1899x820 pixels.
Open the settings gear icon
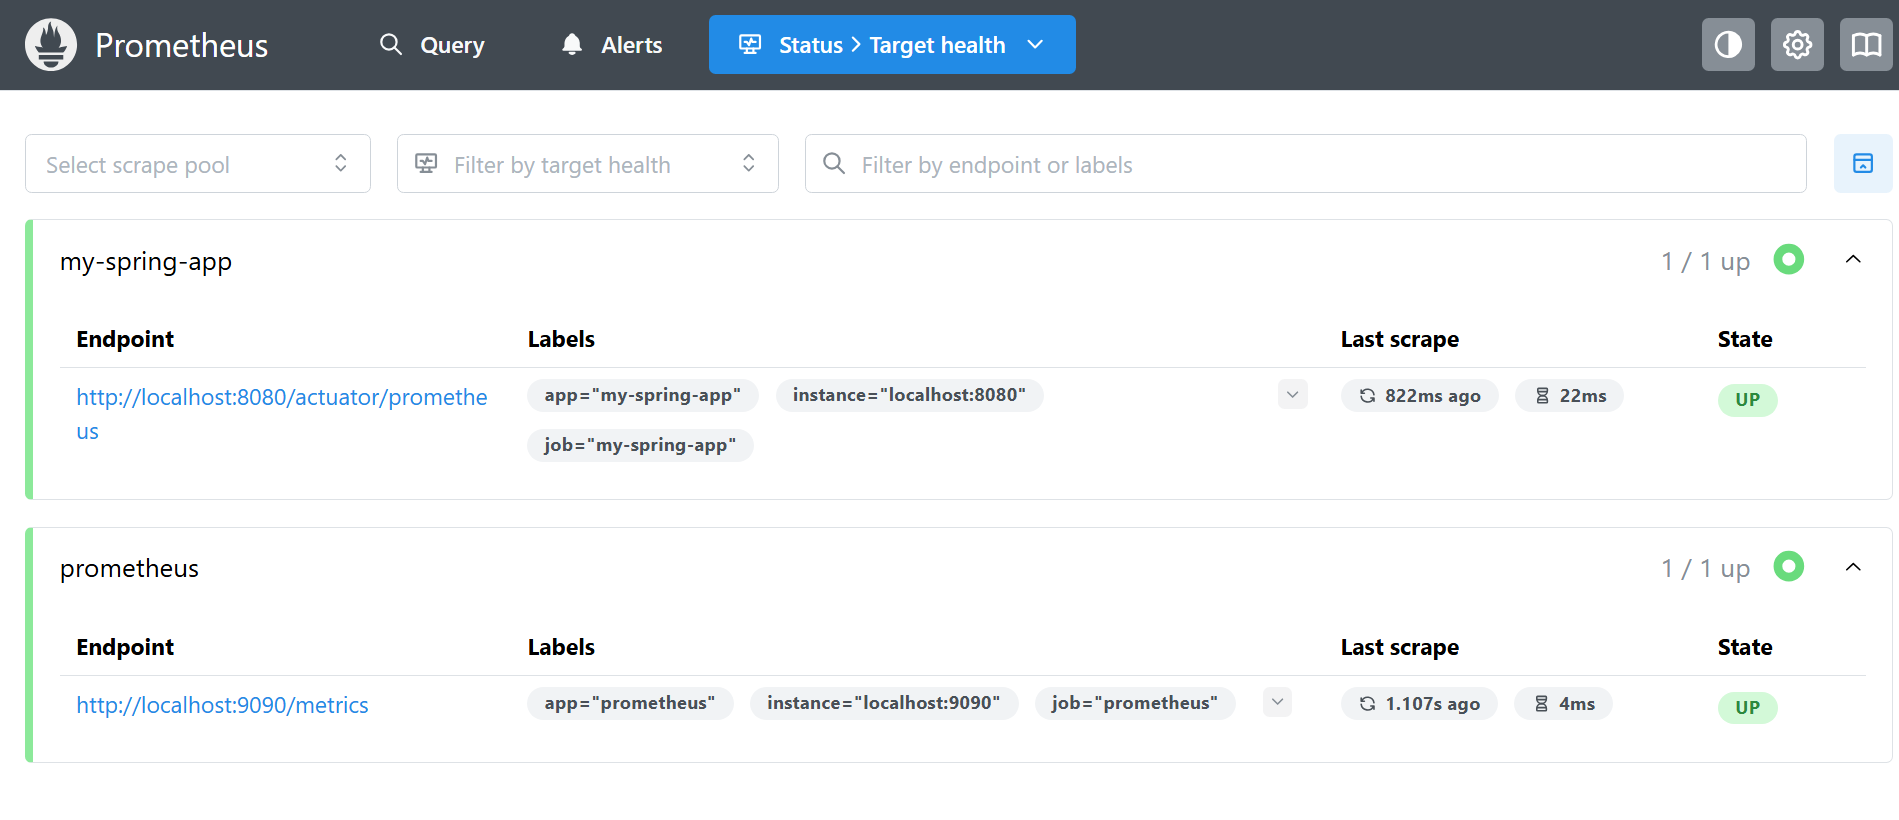1796,45
